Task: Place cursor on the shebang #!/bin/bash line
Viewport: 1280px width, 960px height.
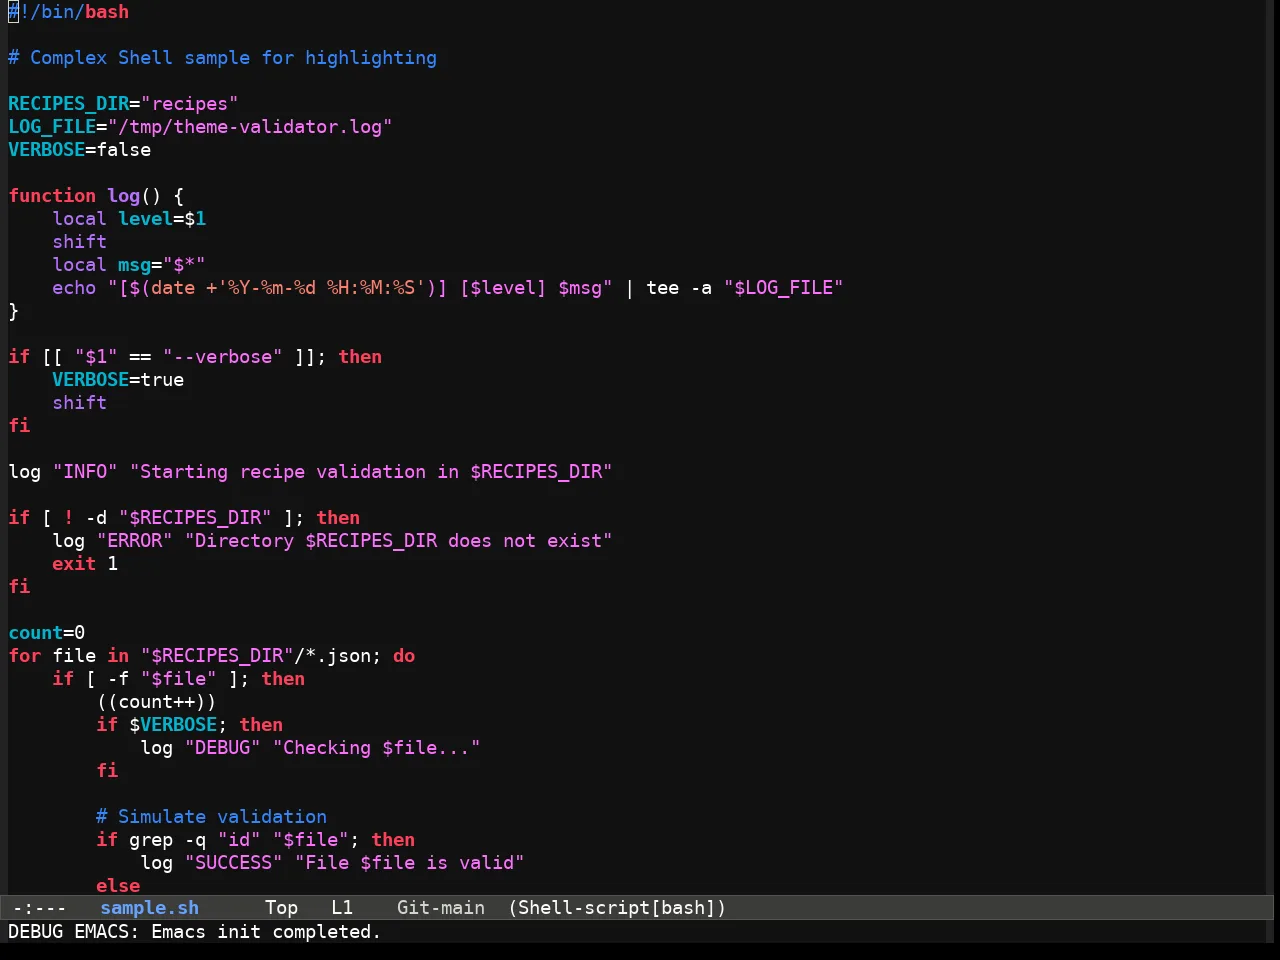Action: [x=69, y=12]
